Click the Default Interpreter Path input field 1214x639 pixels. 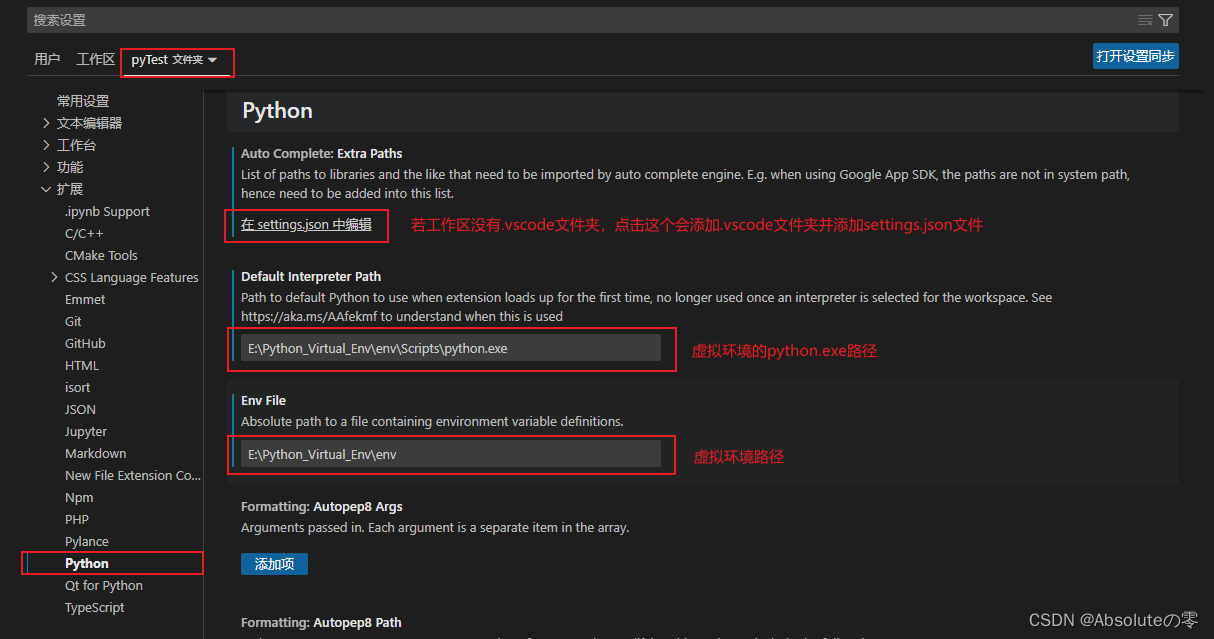tap(450, 347)
